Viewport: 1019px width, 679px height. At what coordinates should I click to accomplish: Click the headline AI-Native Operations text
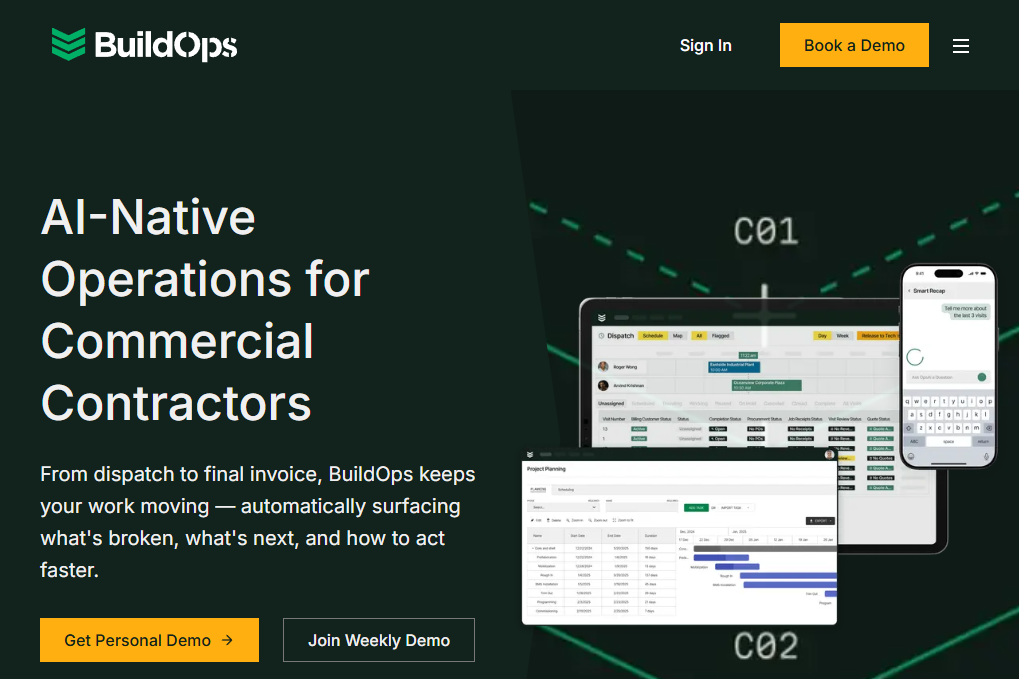tap(205, 310)
